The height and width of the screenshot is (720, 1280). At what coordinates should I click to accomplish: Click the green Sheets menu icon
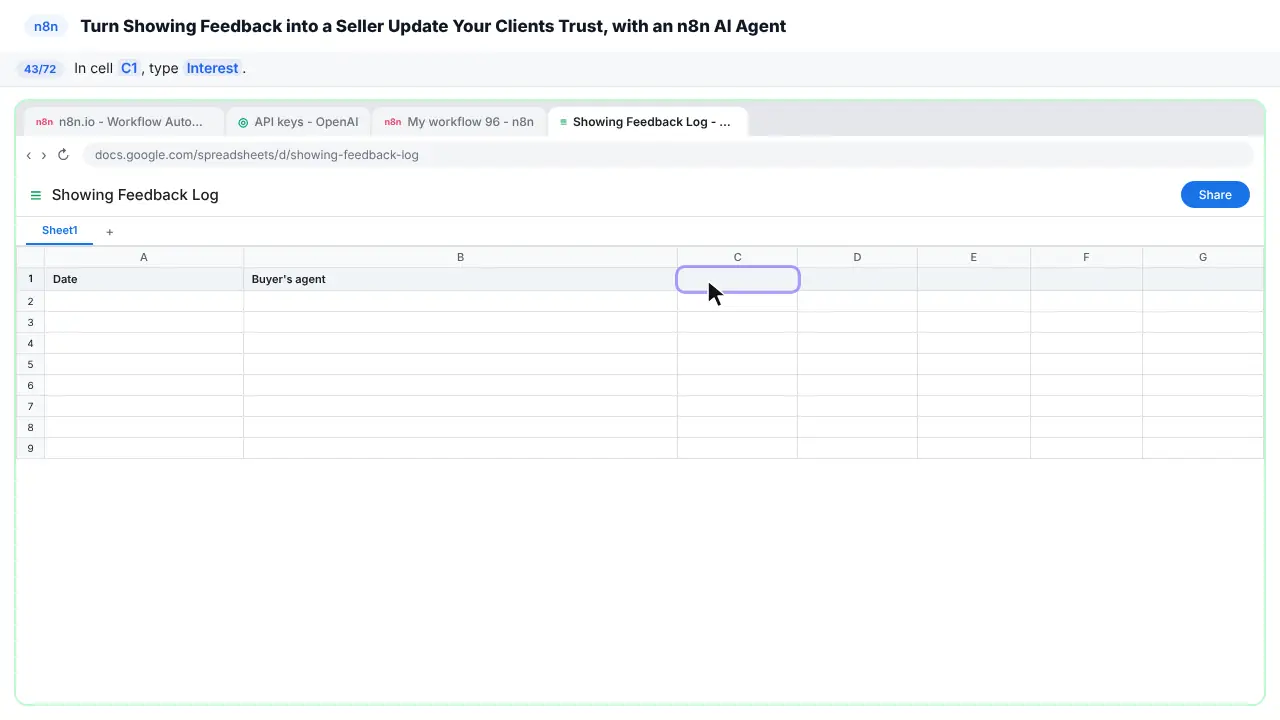[x=36, y=195]
